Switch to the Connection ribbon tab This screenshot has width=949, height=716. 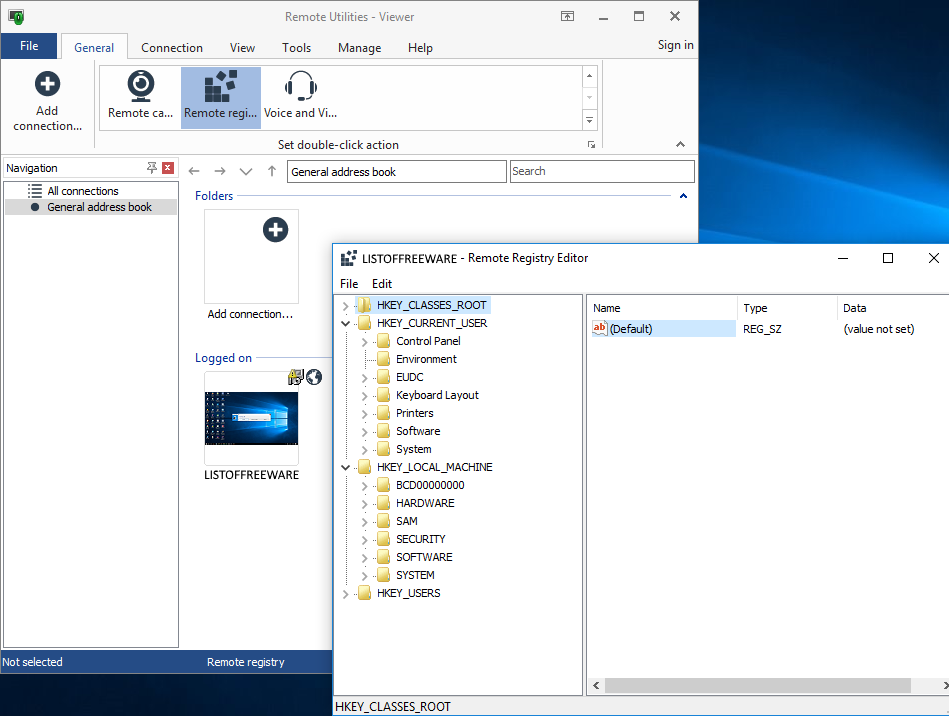172,47
